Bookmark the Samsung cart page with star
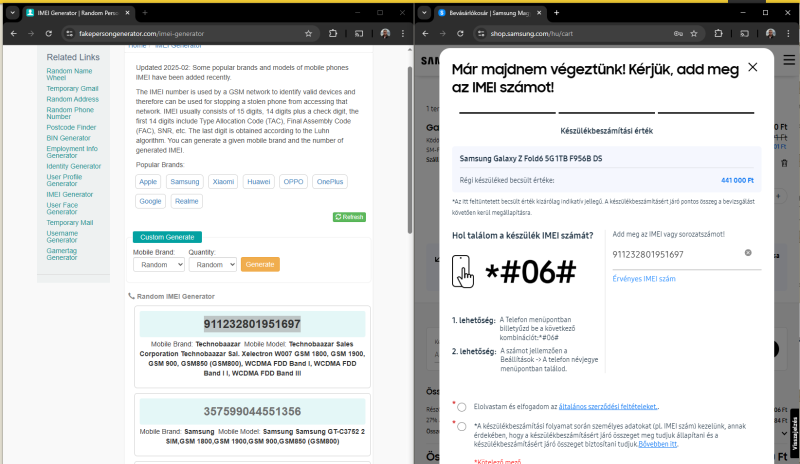This screenshot has height=464, width=800. 694,34
